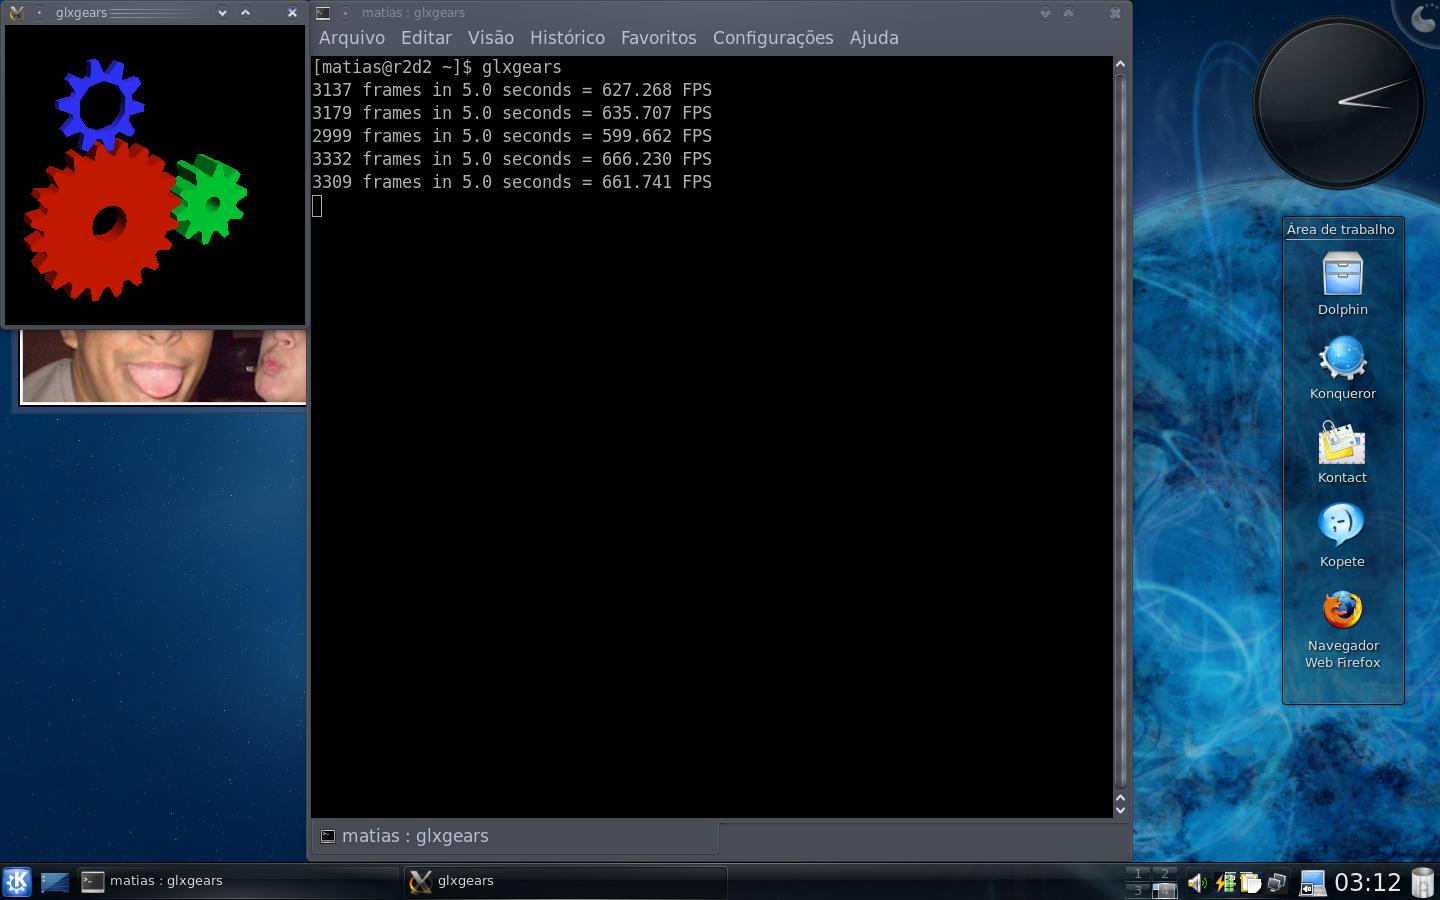Image resolution: width=1440 pixels, height=900 pixels.
Task: Toggle the on-all-desktops pin of Konsole window
Action: coord(345,13)
